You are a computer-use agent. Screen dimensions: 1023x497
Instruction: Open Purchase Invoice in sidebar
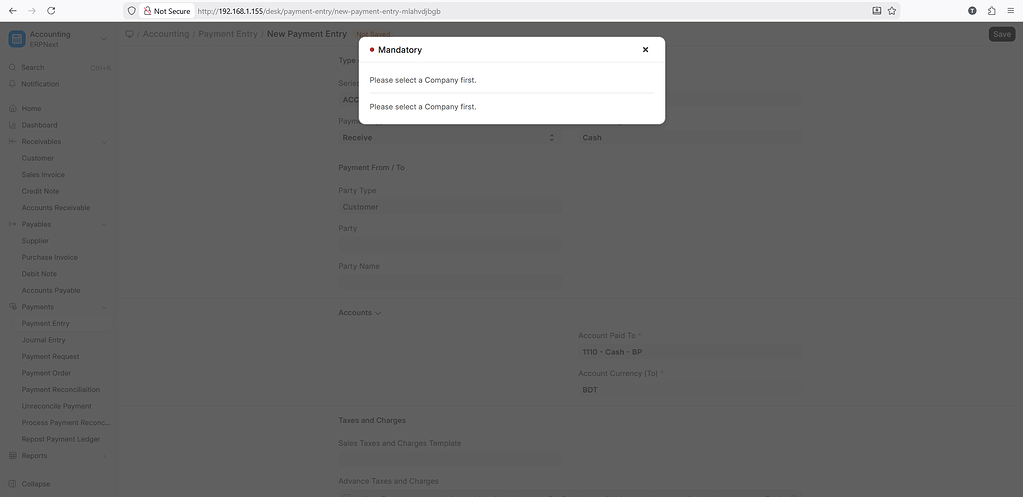(x=50, y=257)
